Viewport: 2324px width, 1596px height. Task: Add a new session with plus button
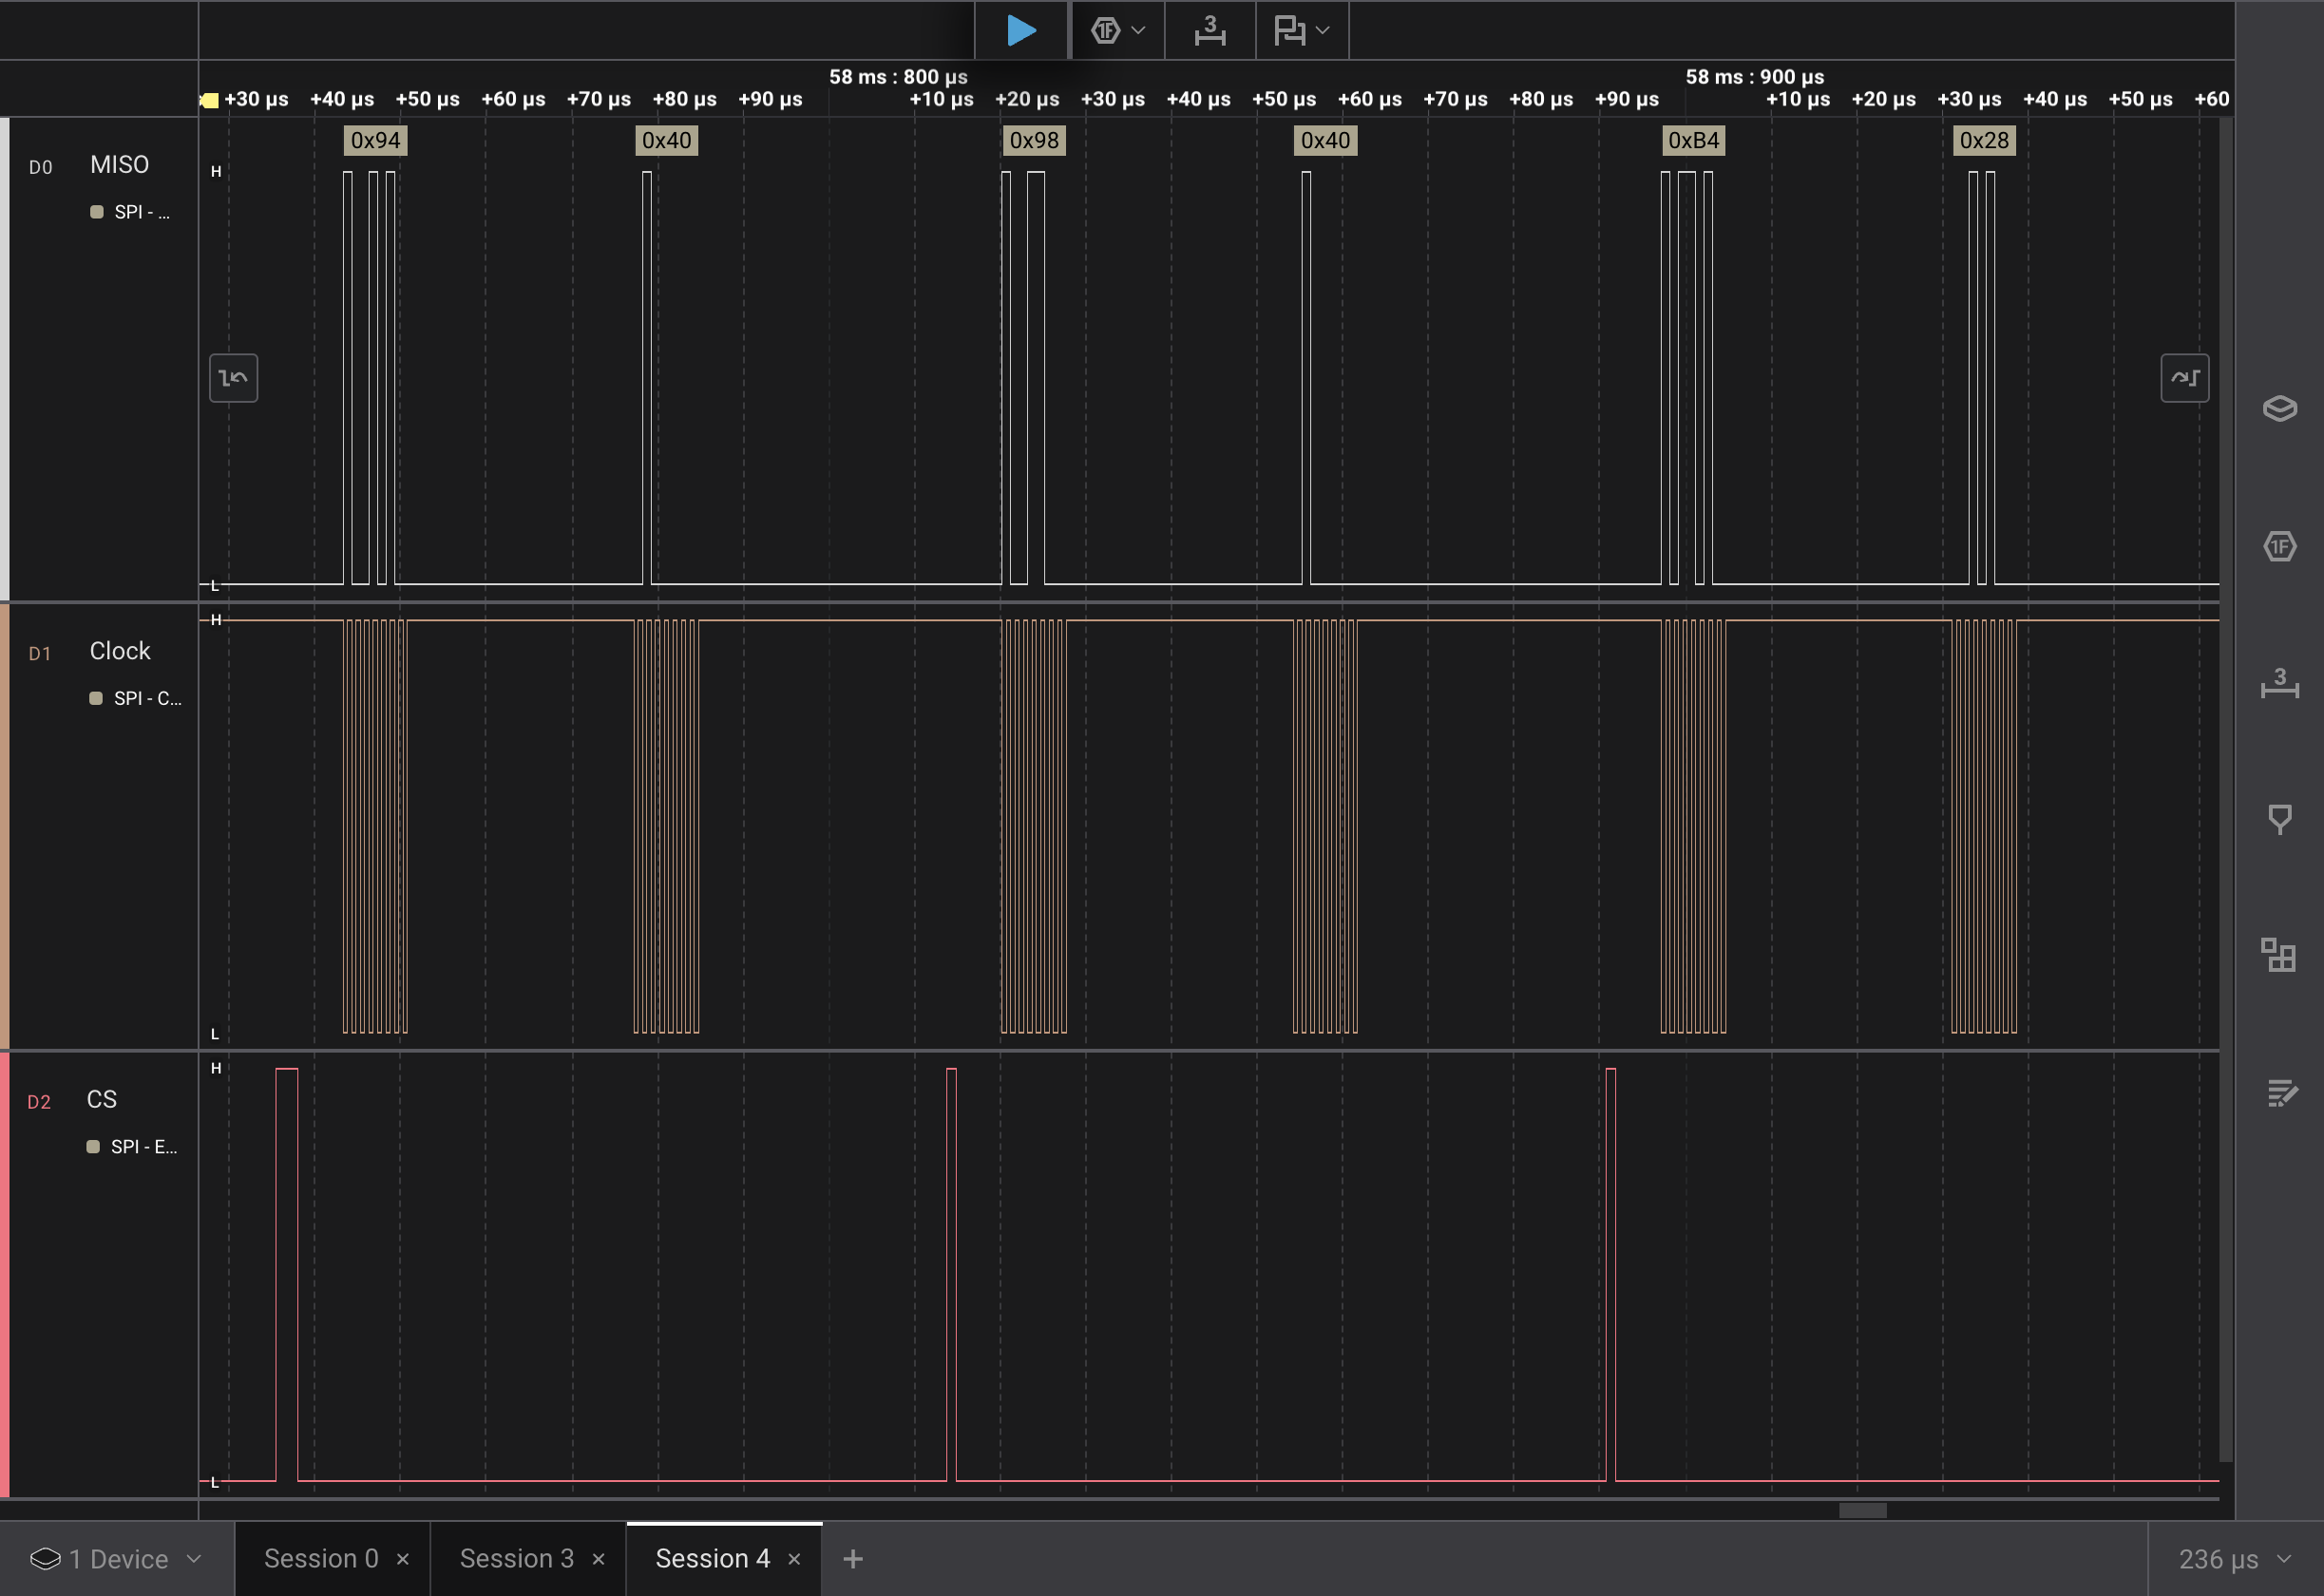(x=852, y=1559)
